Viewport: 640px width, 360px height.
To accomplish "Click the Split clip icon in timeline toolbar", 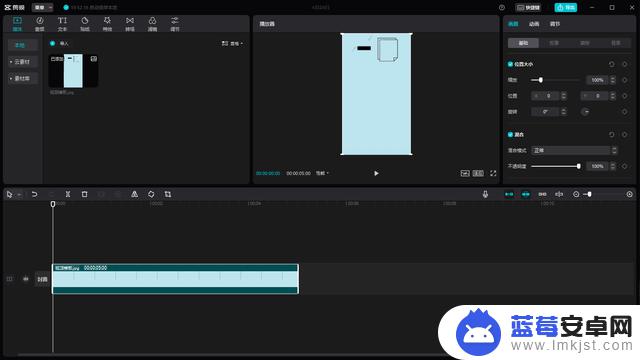I will [x=68, y=194].
